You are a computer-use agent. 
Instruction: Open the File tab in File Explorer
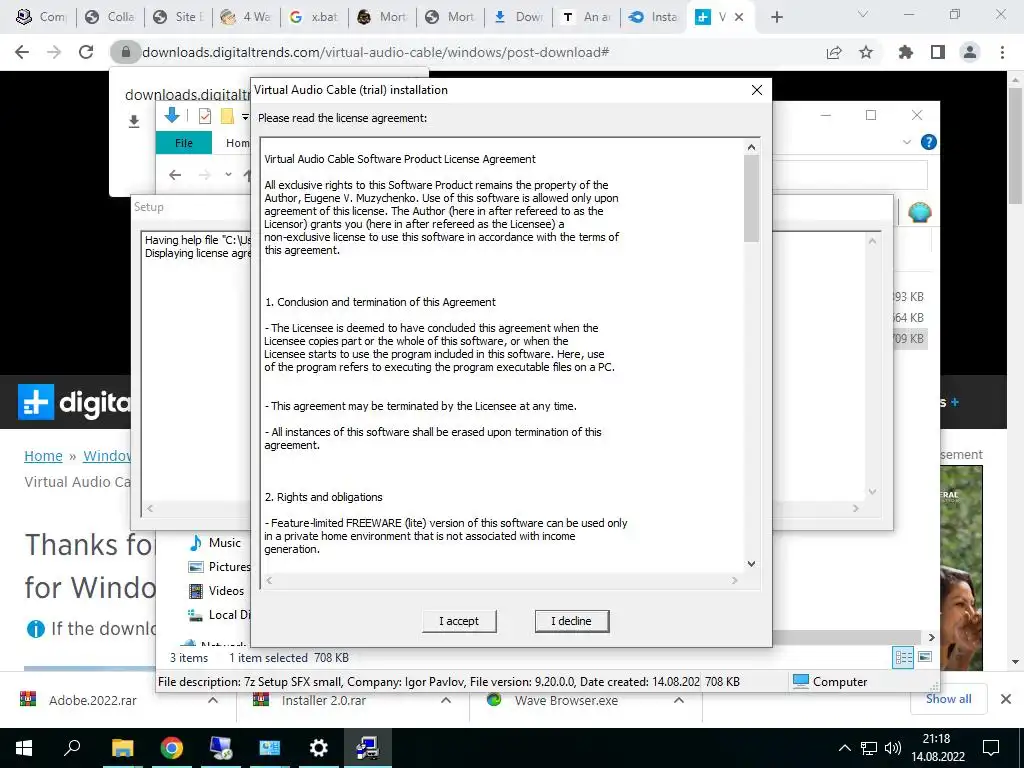click(184, 143)
